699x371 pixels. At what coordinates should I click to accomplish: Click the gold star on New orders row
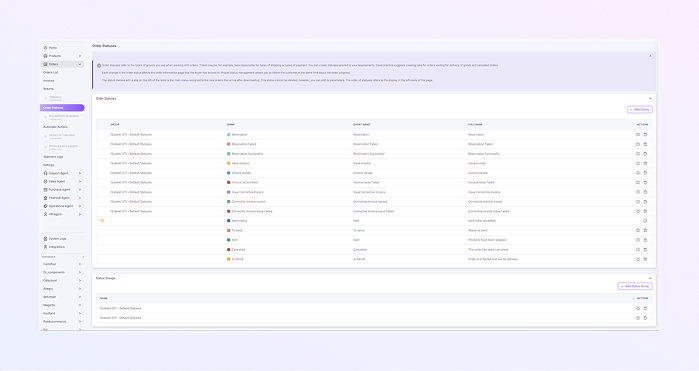(102, 221)
